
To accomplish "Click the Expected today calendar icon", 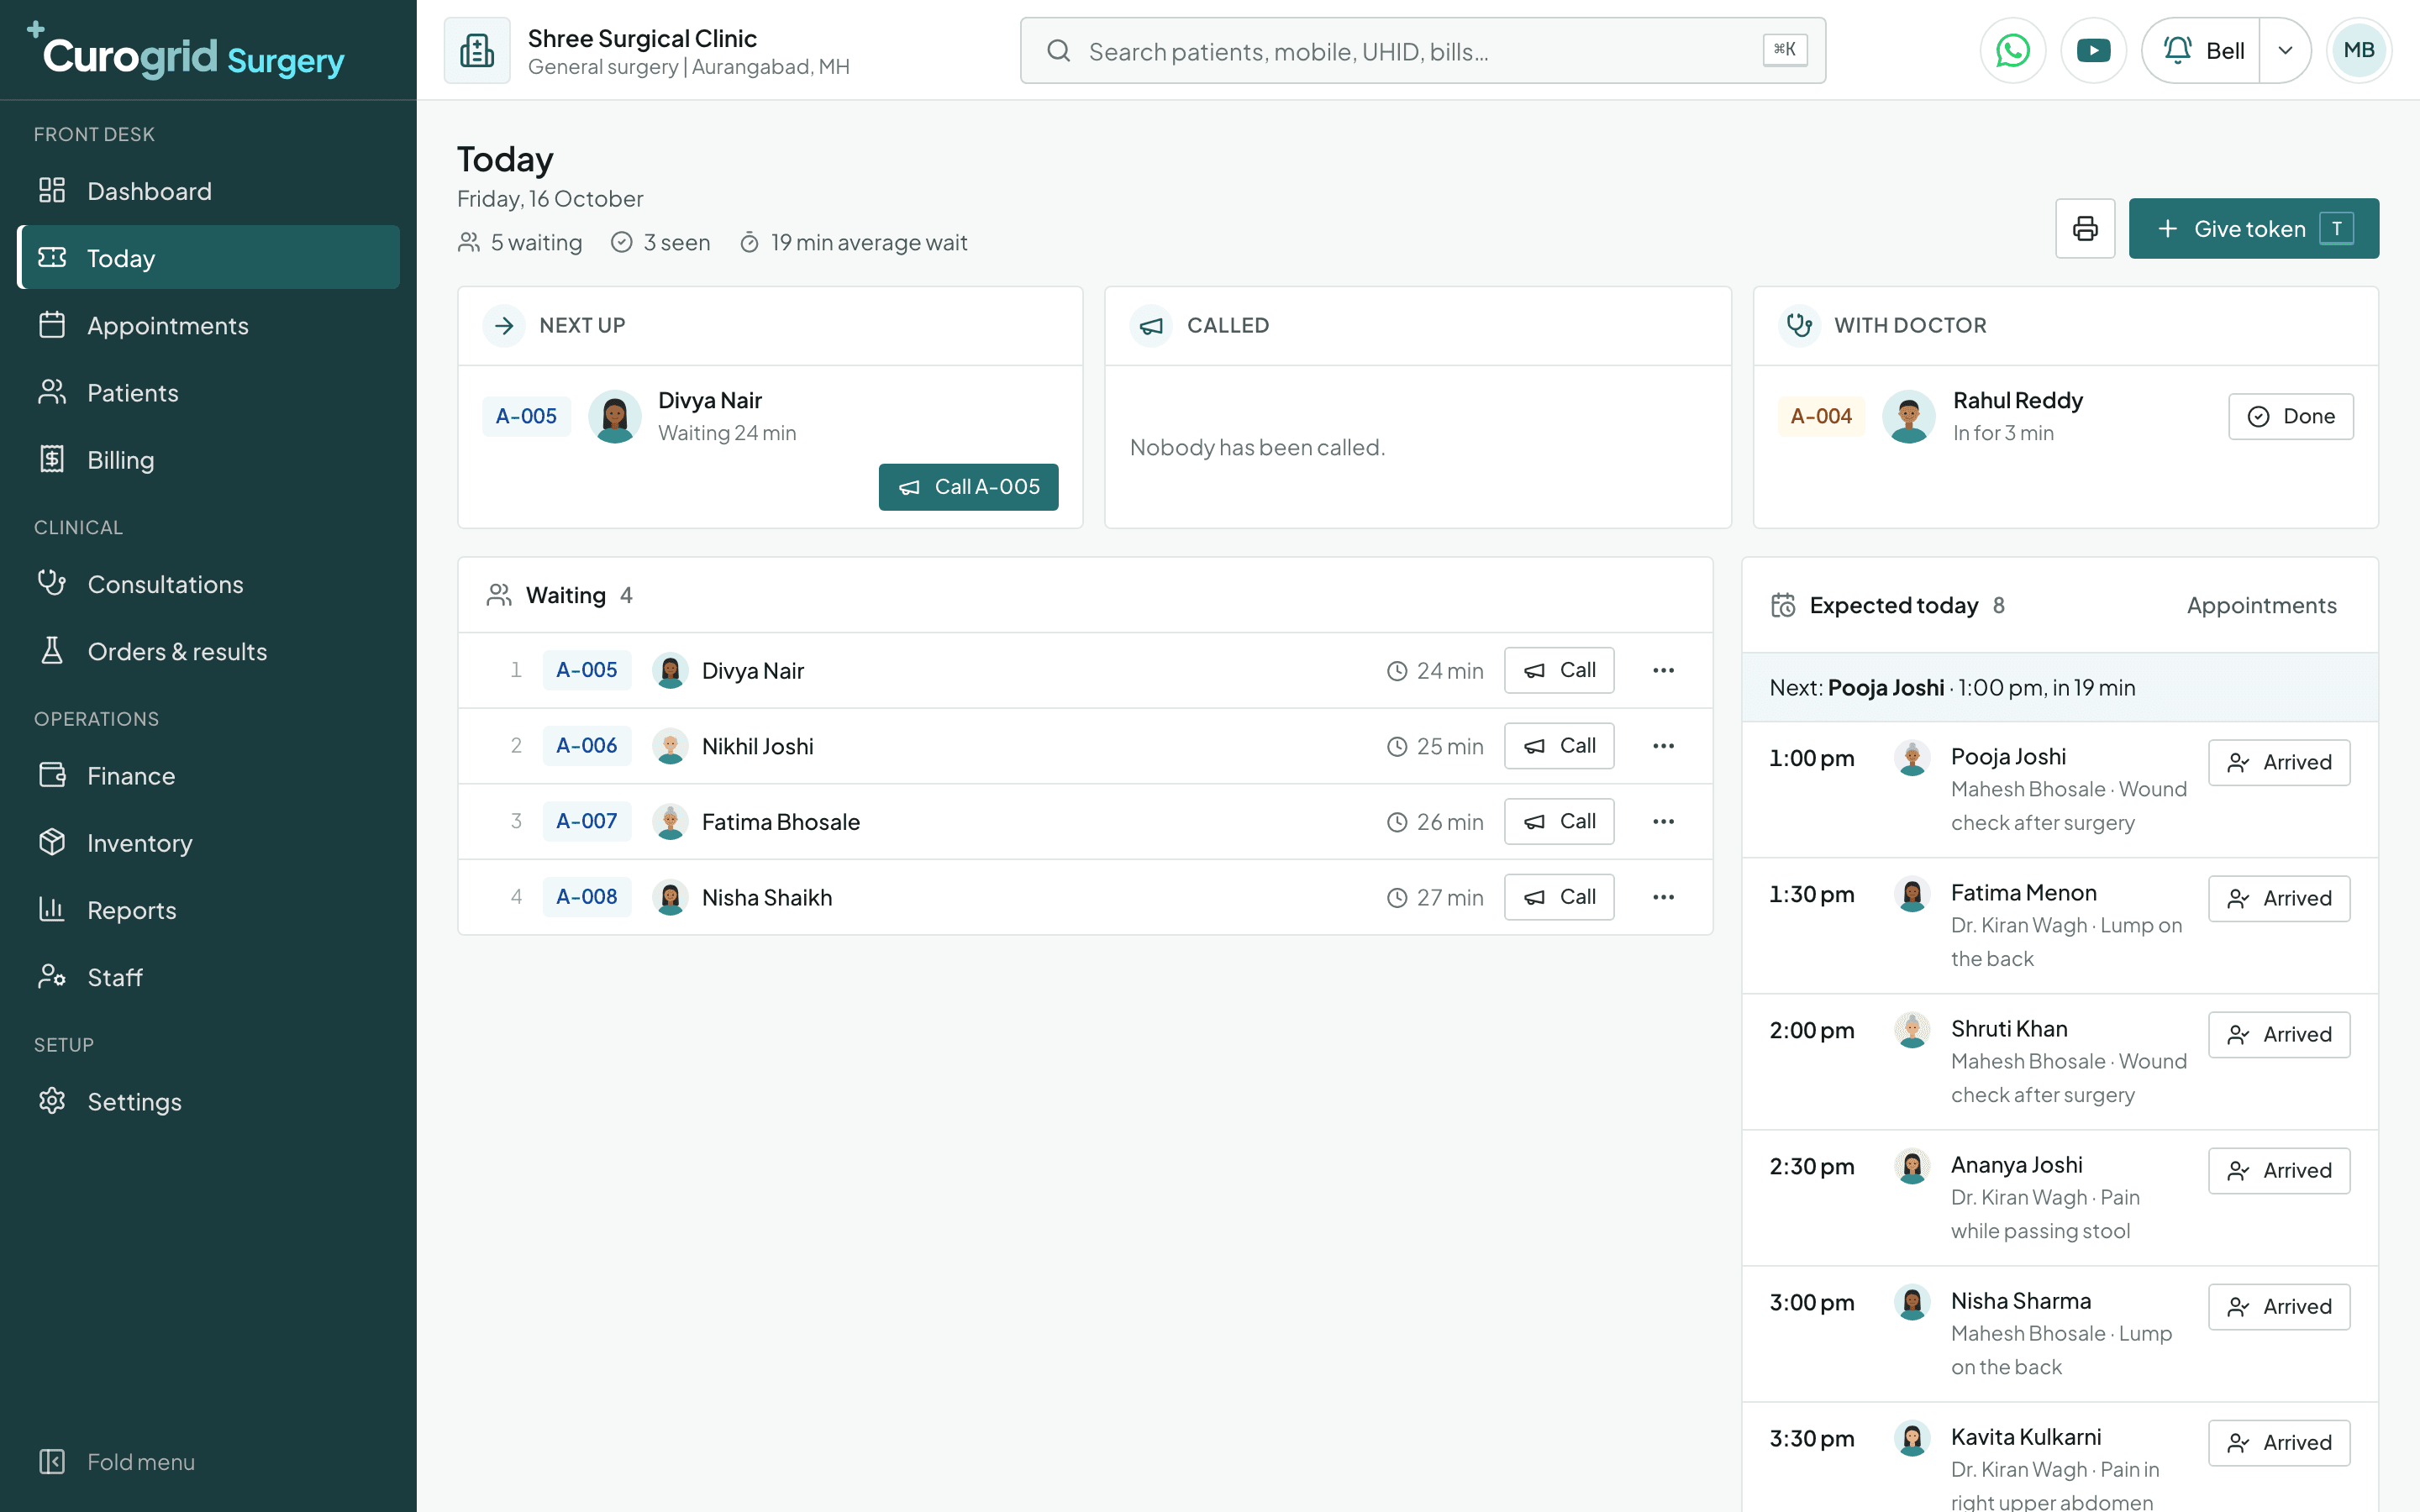I will tap(1783, 605).
